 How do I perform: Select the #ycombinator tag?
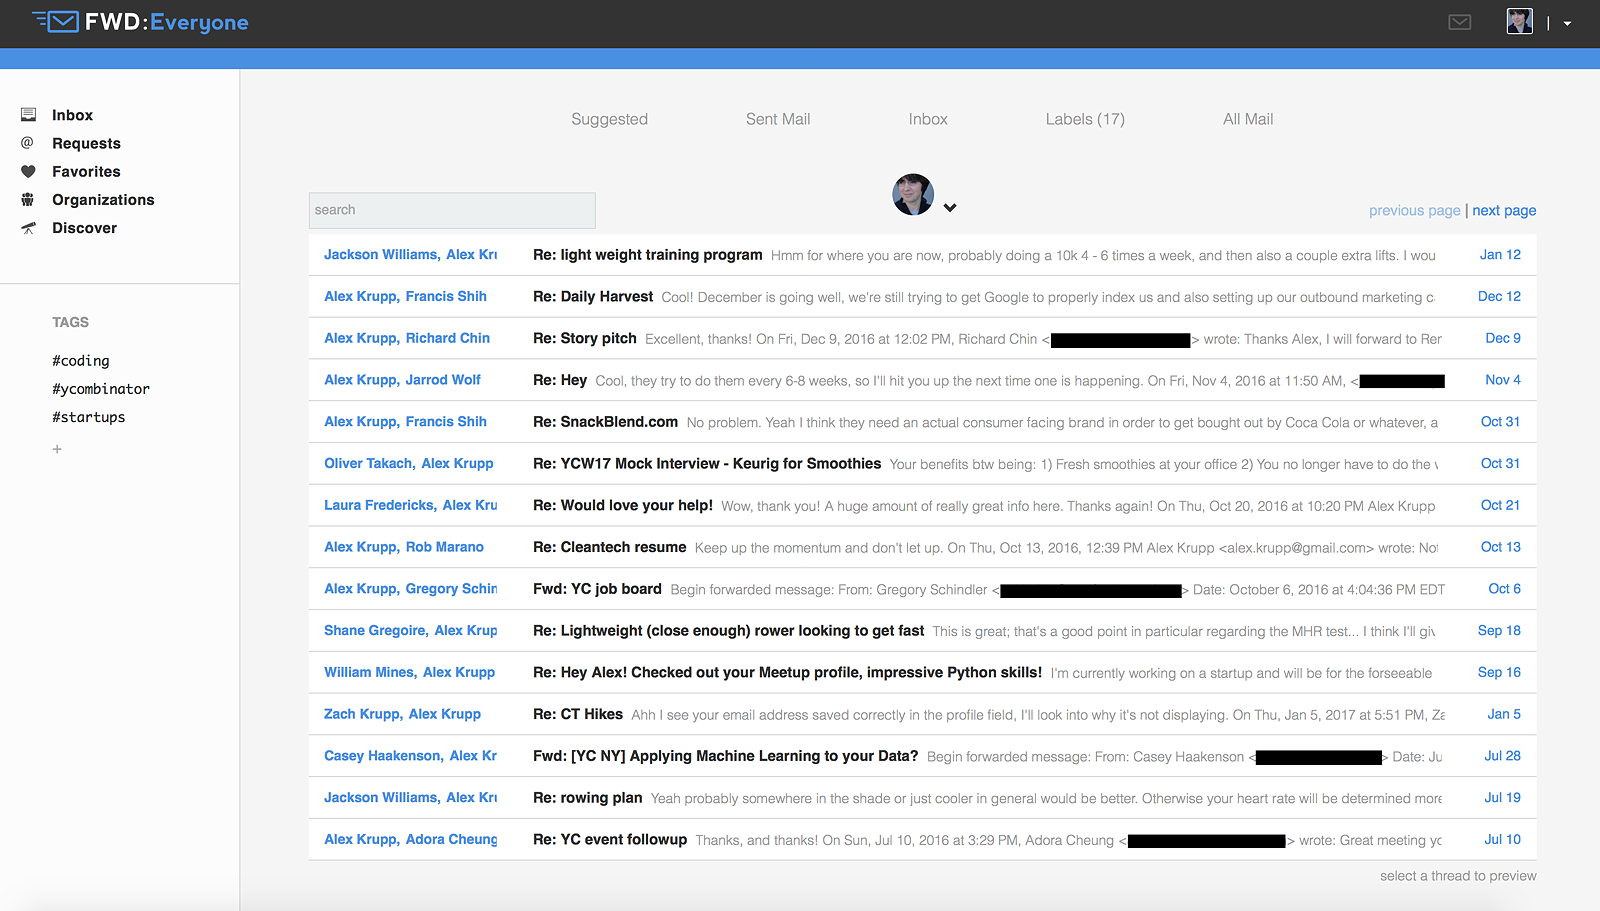pos(101,389)
